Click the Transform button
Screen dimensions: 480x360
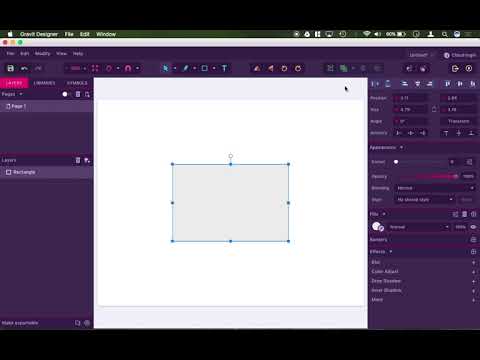[x=458, y=121]
